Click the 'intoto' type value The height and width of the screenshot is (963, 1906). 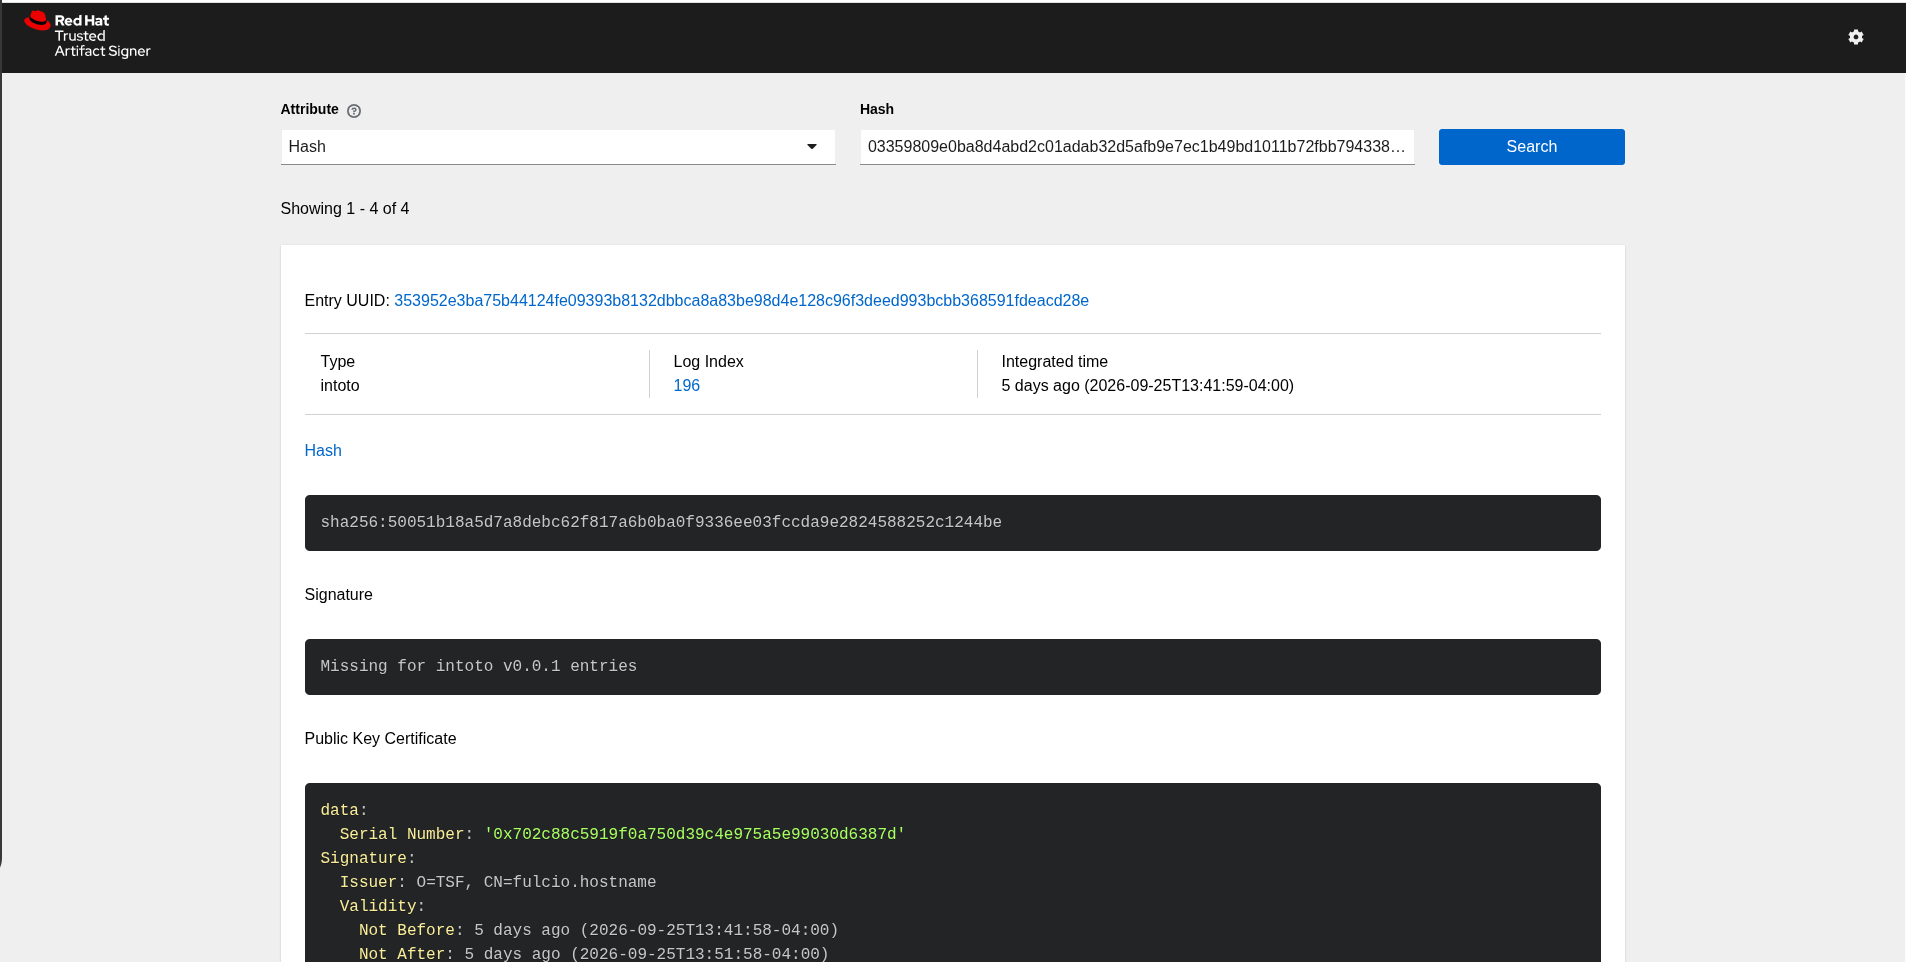(340, 386)
